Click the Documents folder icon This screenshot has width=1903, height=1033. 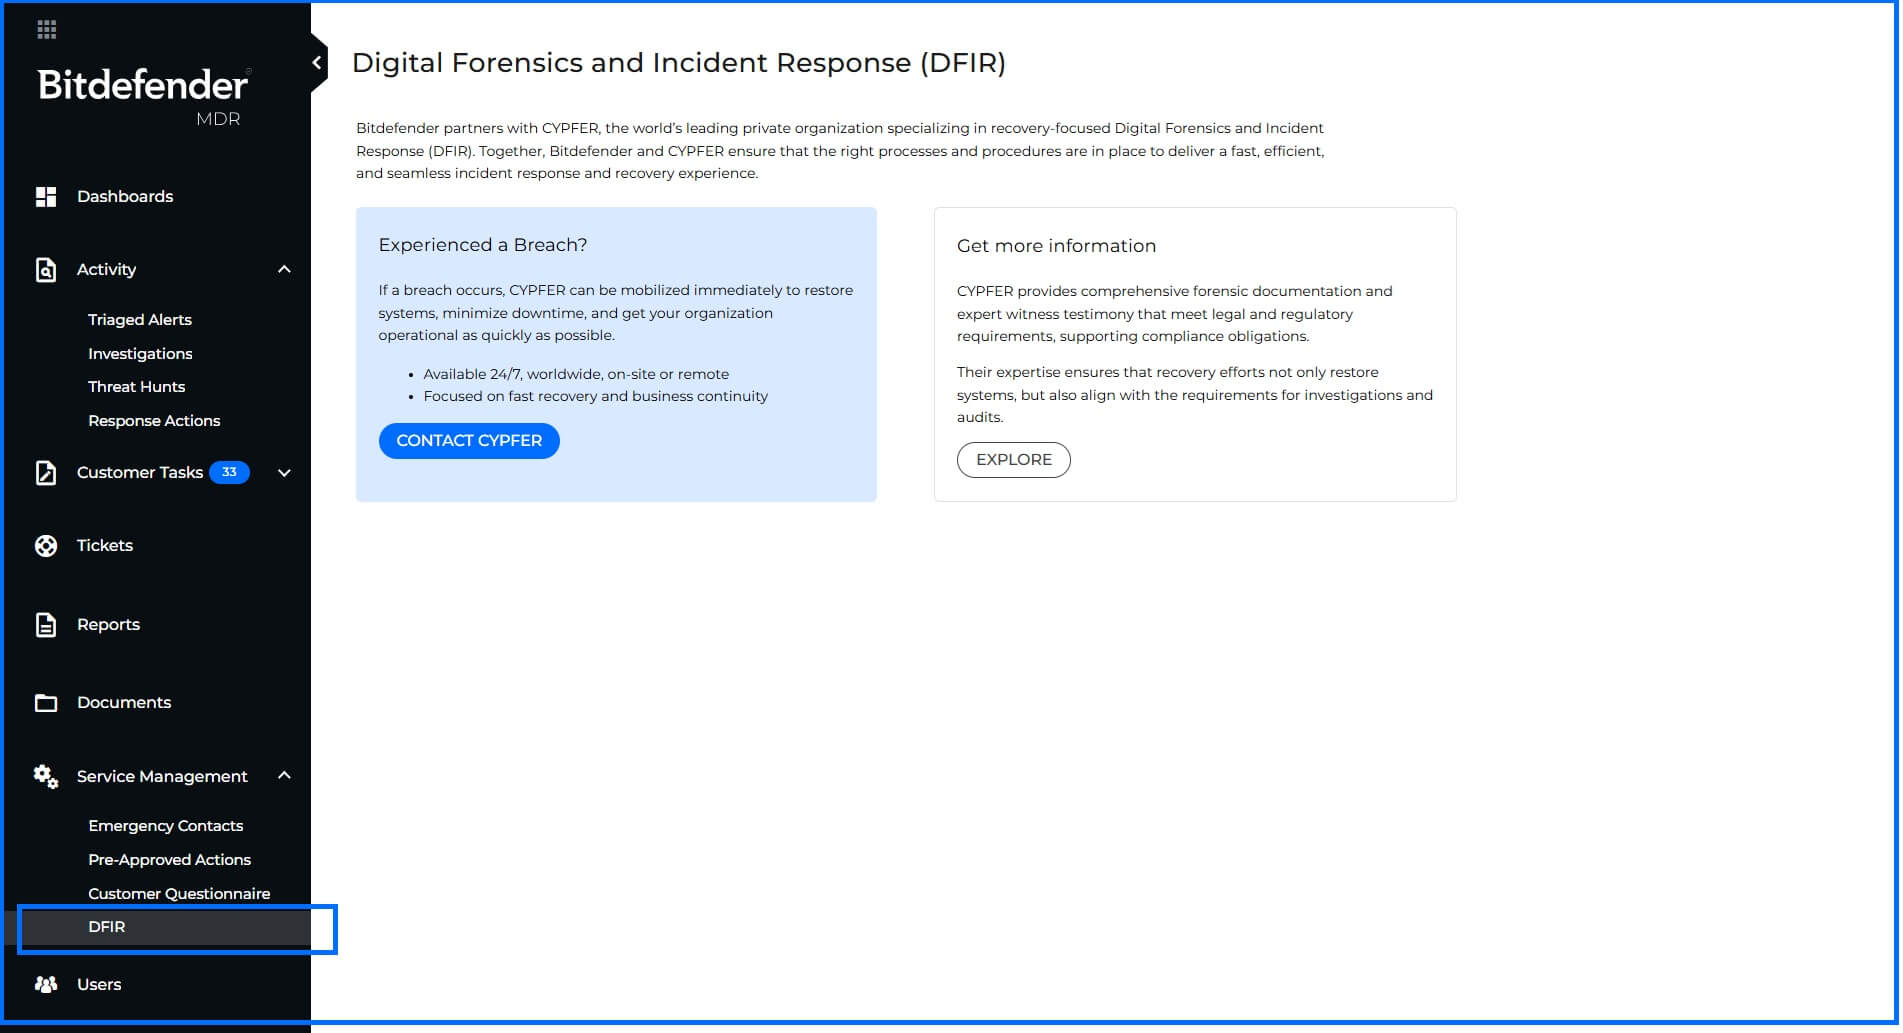tap(46, 702)
